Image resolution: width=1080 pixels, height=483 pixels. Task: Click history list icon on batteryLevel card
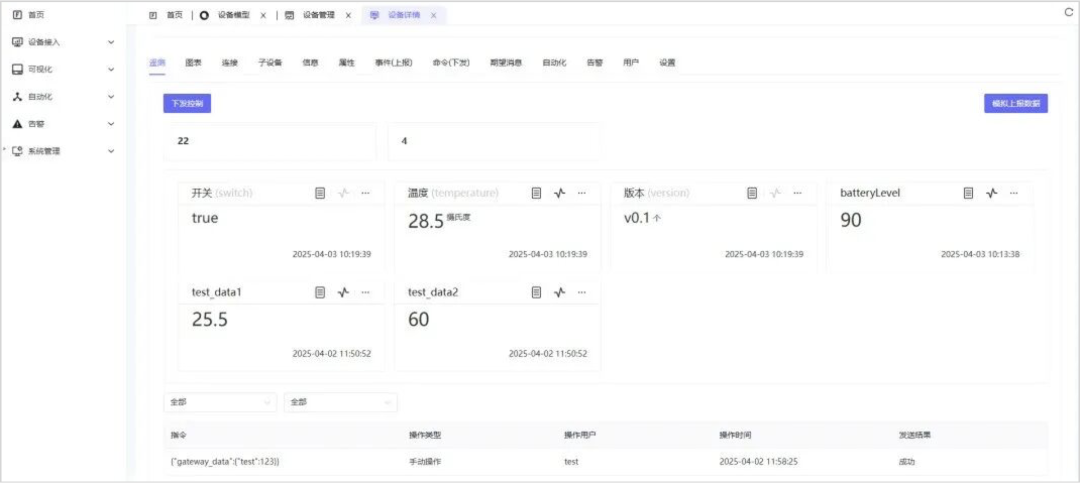[x=968, y=193]
